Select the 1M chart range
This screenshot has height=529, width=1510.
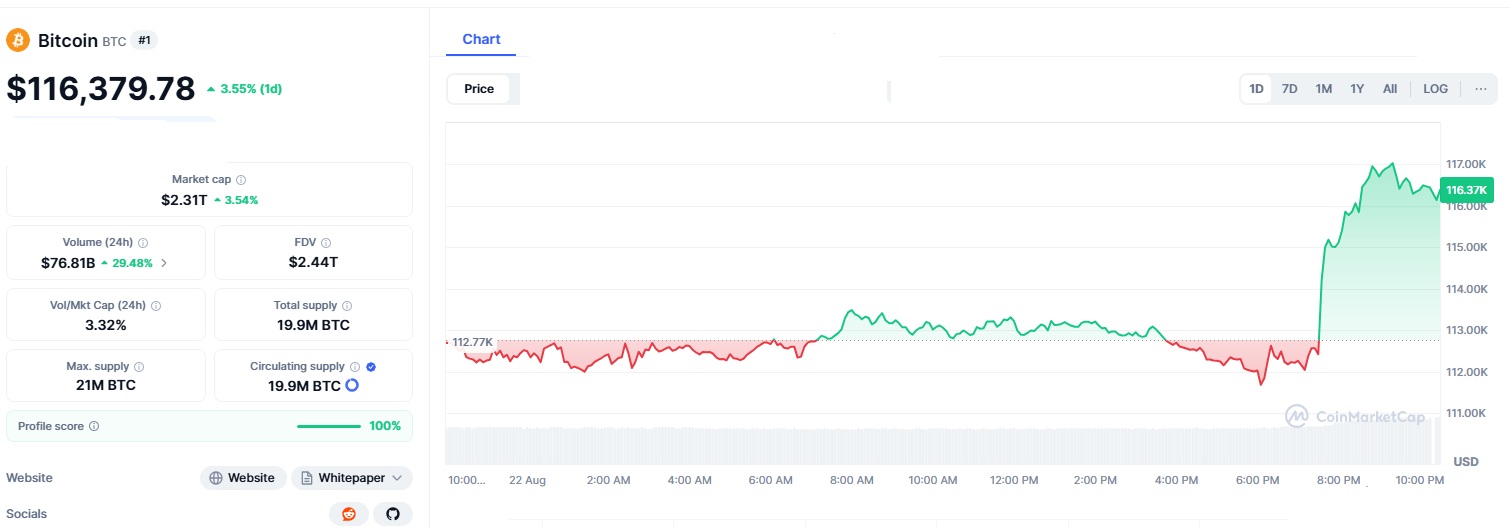pyautogui.click(x=1324, y=89)
